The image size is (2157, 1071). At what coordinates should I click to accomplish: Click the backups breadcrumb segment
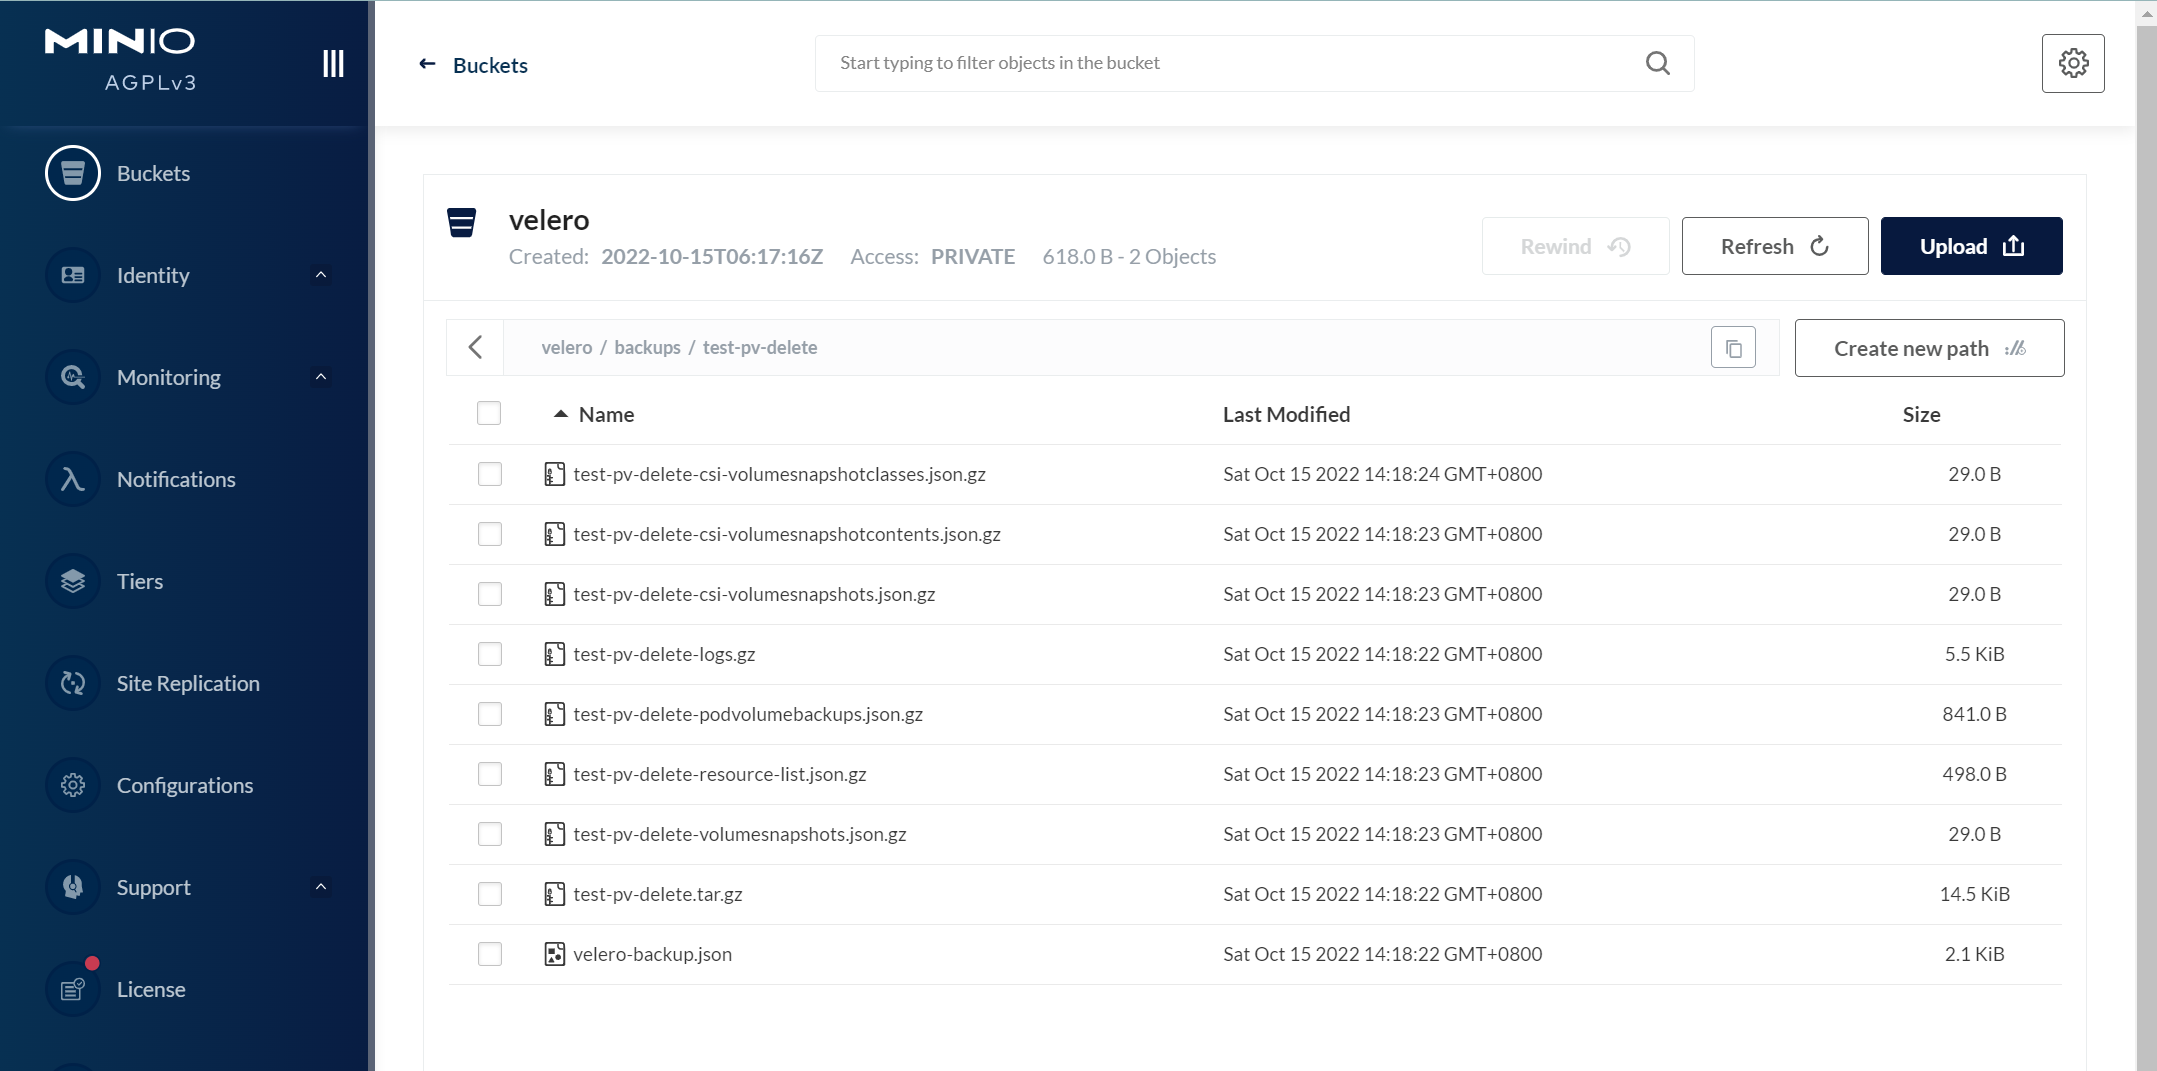[647, 347]
